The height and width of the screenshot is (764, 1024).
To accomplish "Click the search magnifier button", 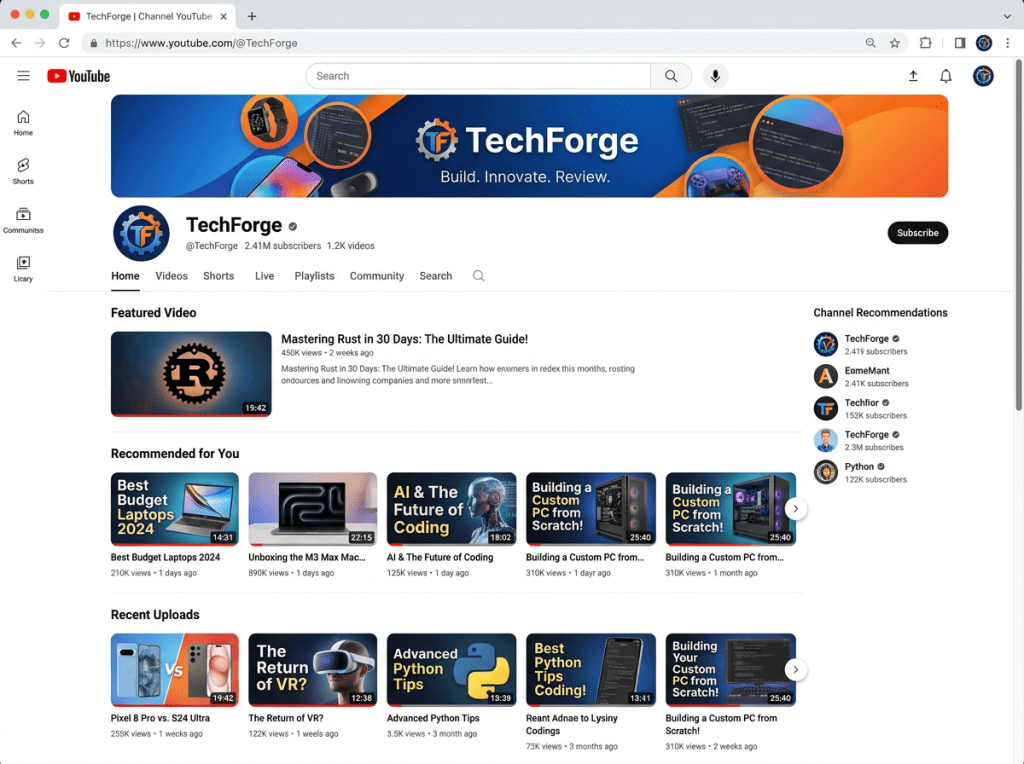I will tap(671, 76).
